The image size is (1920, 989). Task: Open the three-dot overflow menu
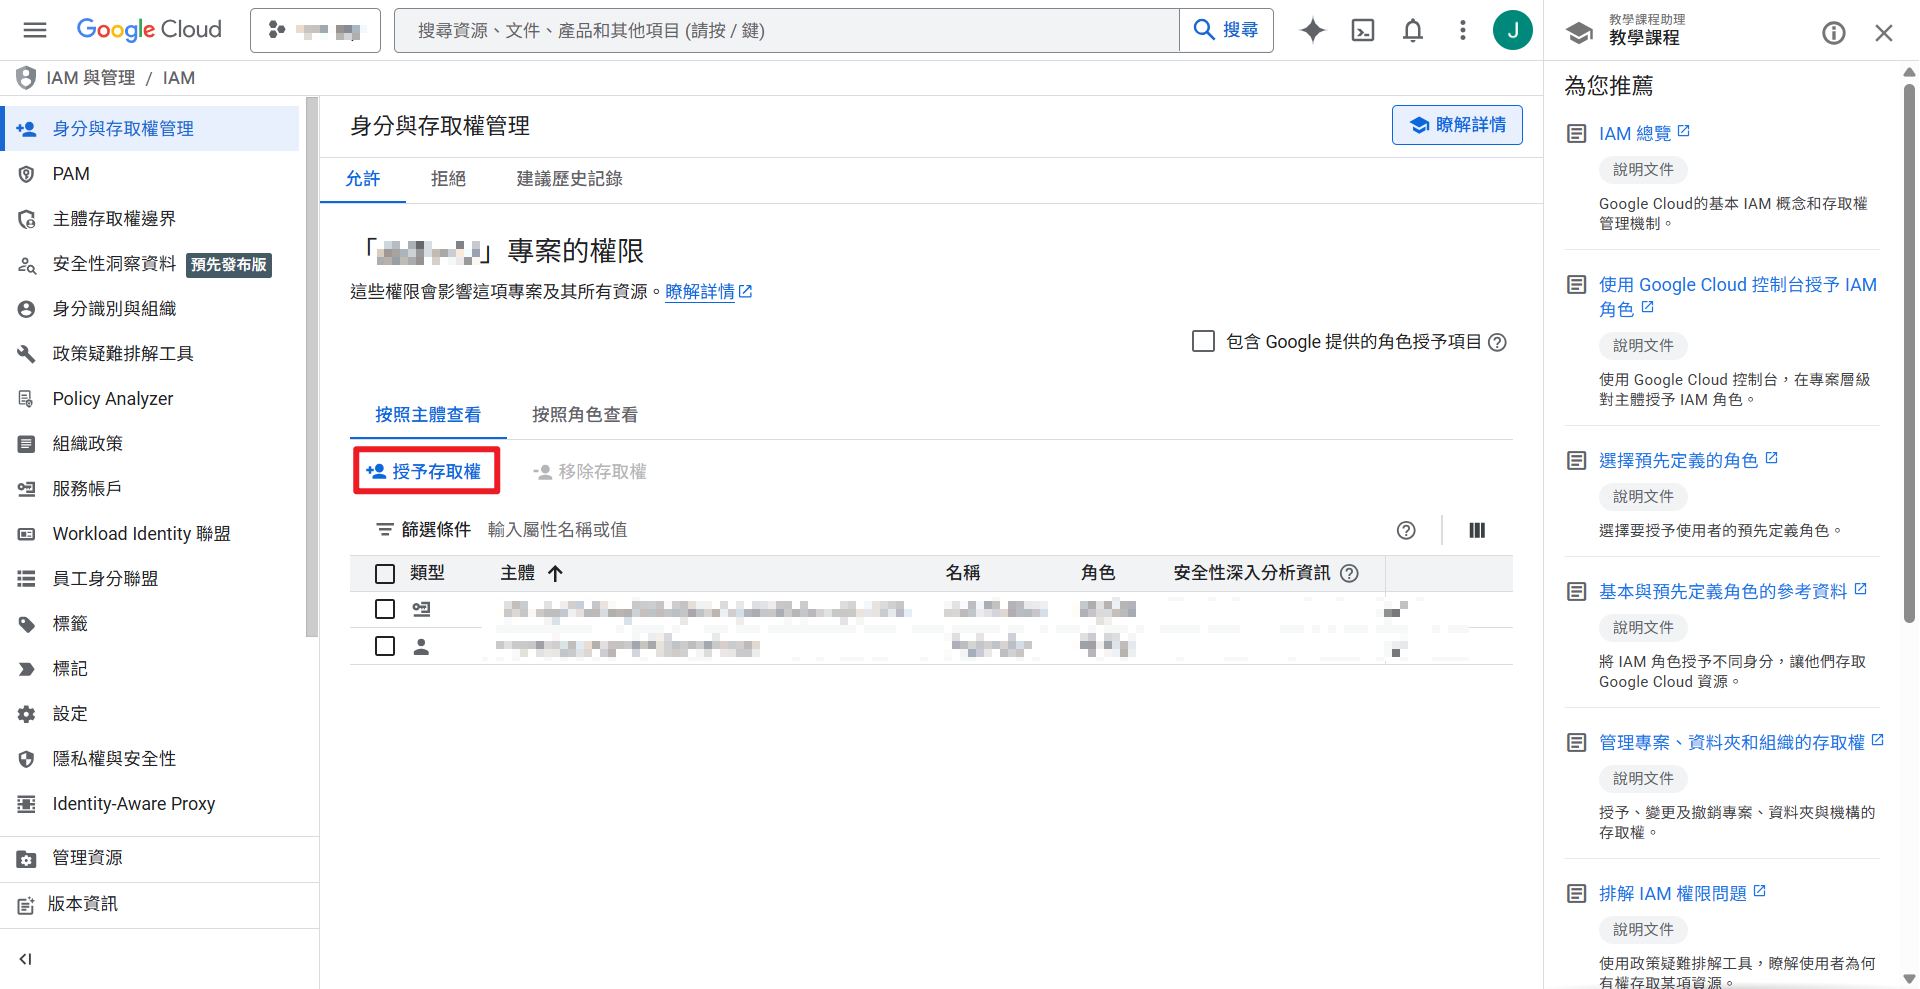coord(1462,30)
